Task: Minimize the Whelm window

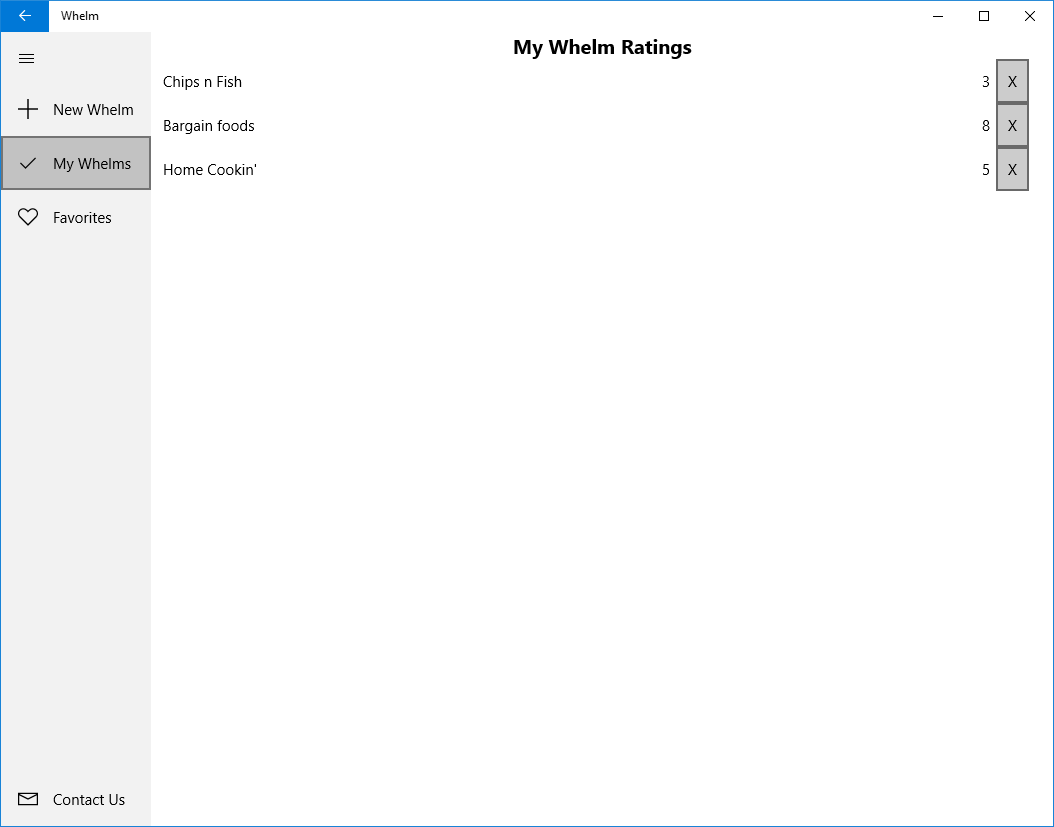Action: tap(938, 16)
